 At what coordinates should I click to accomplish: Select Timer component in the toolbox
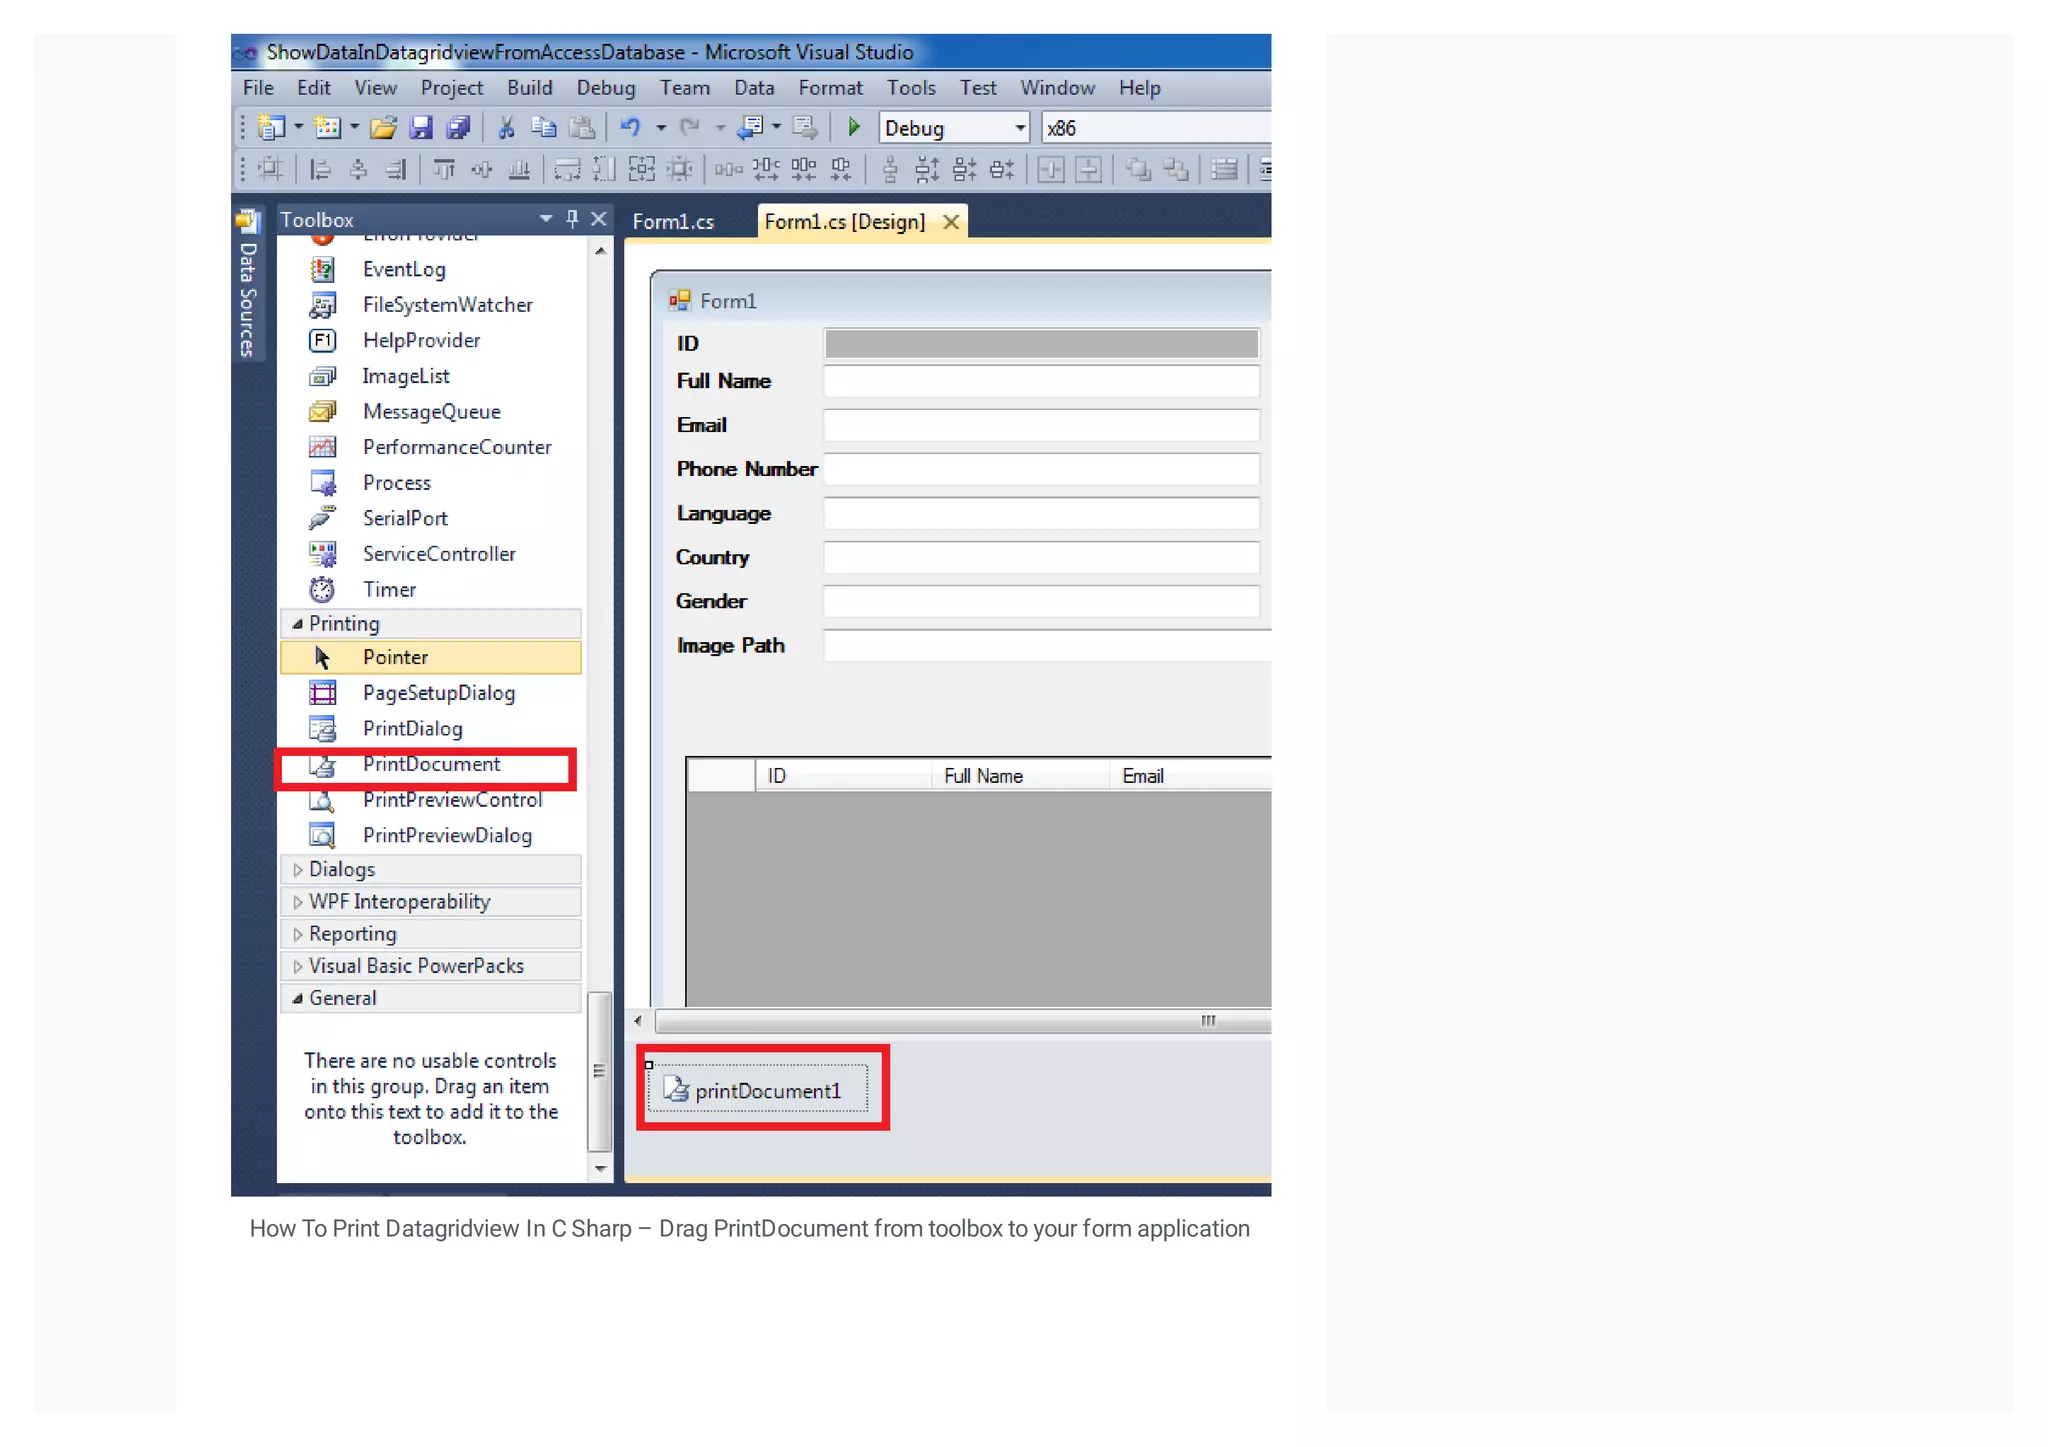389,589
